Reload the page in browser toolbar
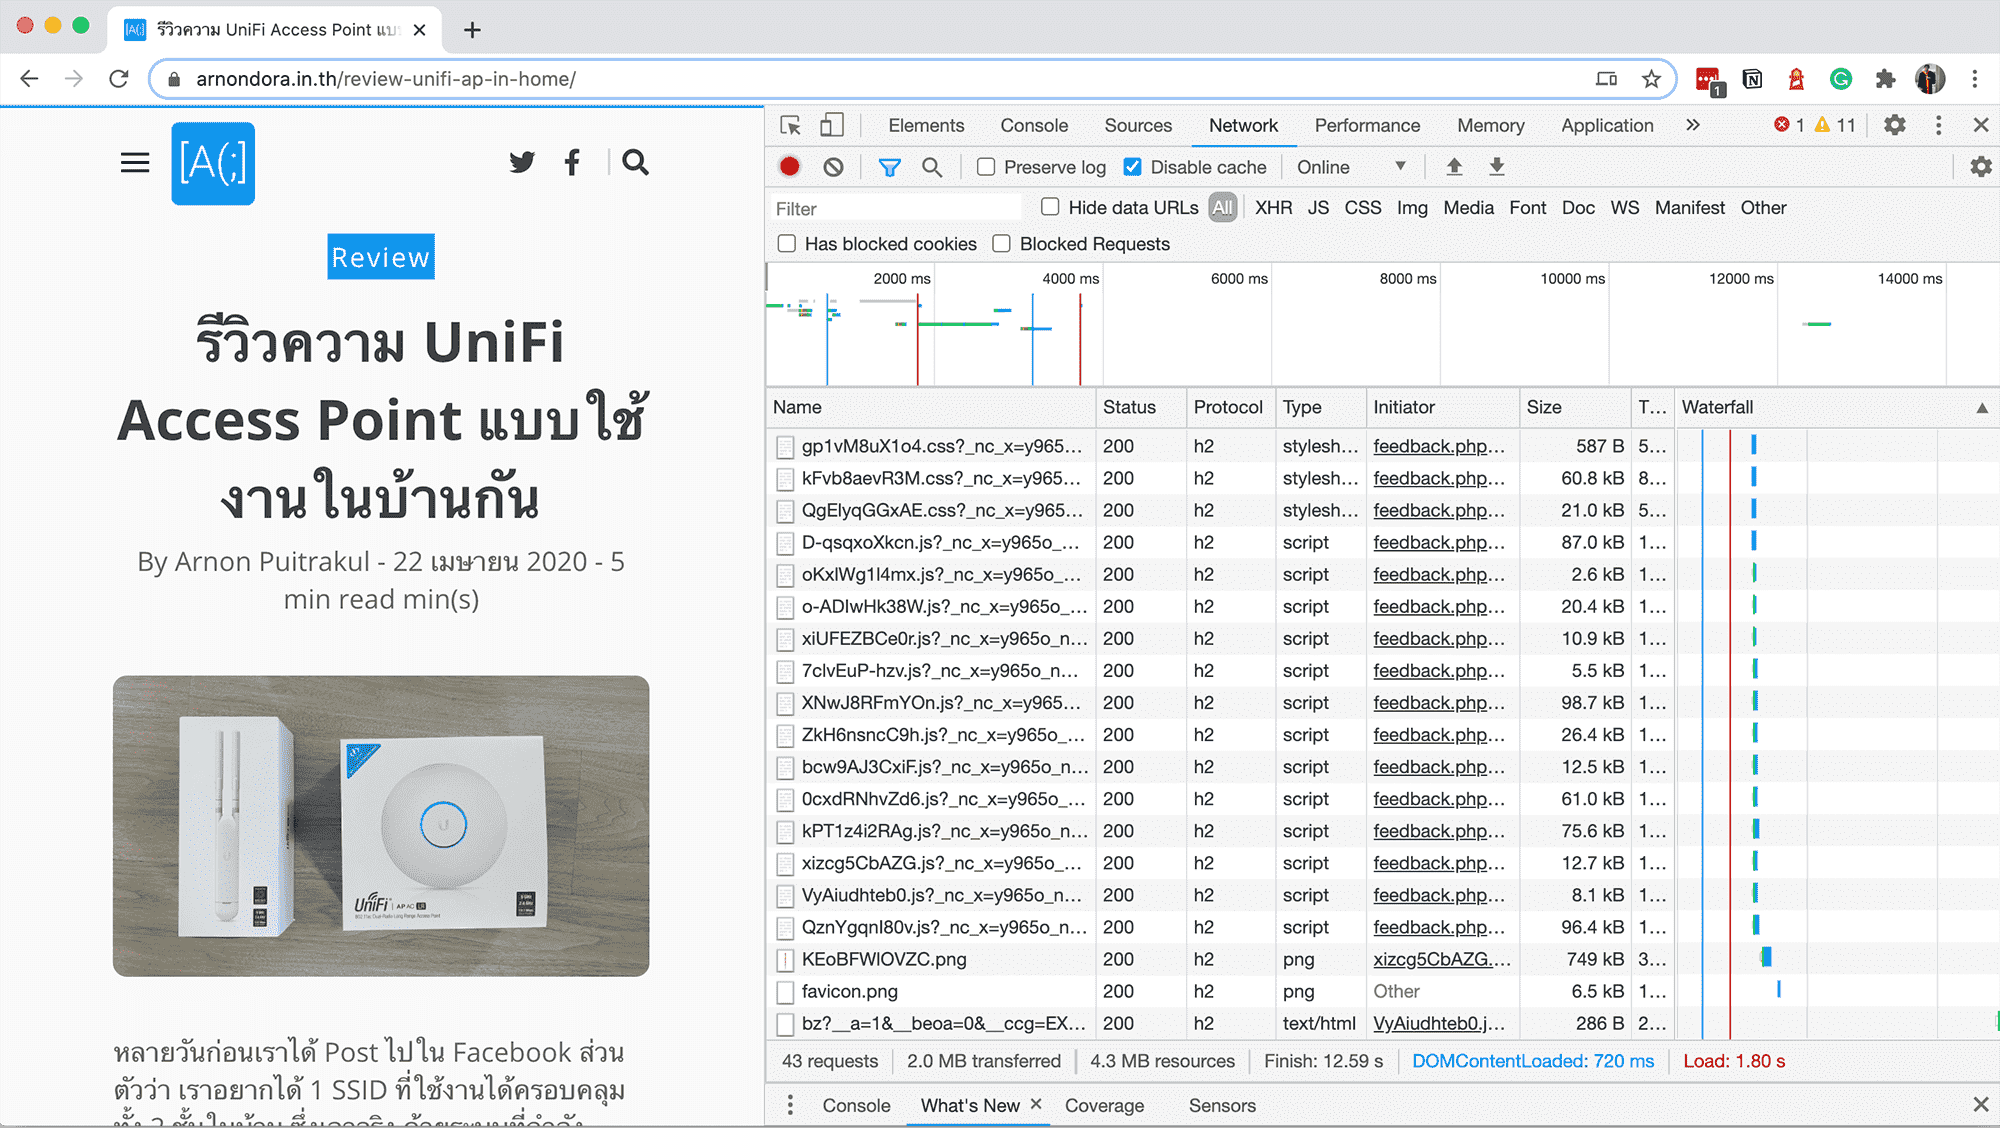The image size is (2000, 1128). (x=119, y=79)
